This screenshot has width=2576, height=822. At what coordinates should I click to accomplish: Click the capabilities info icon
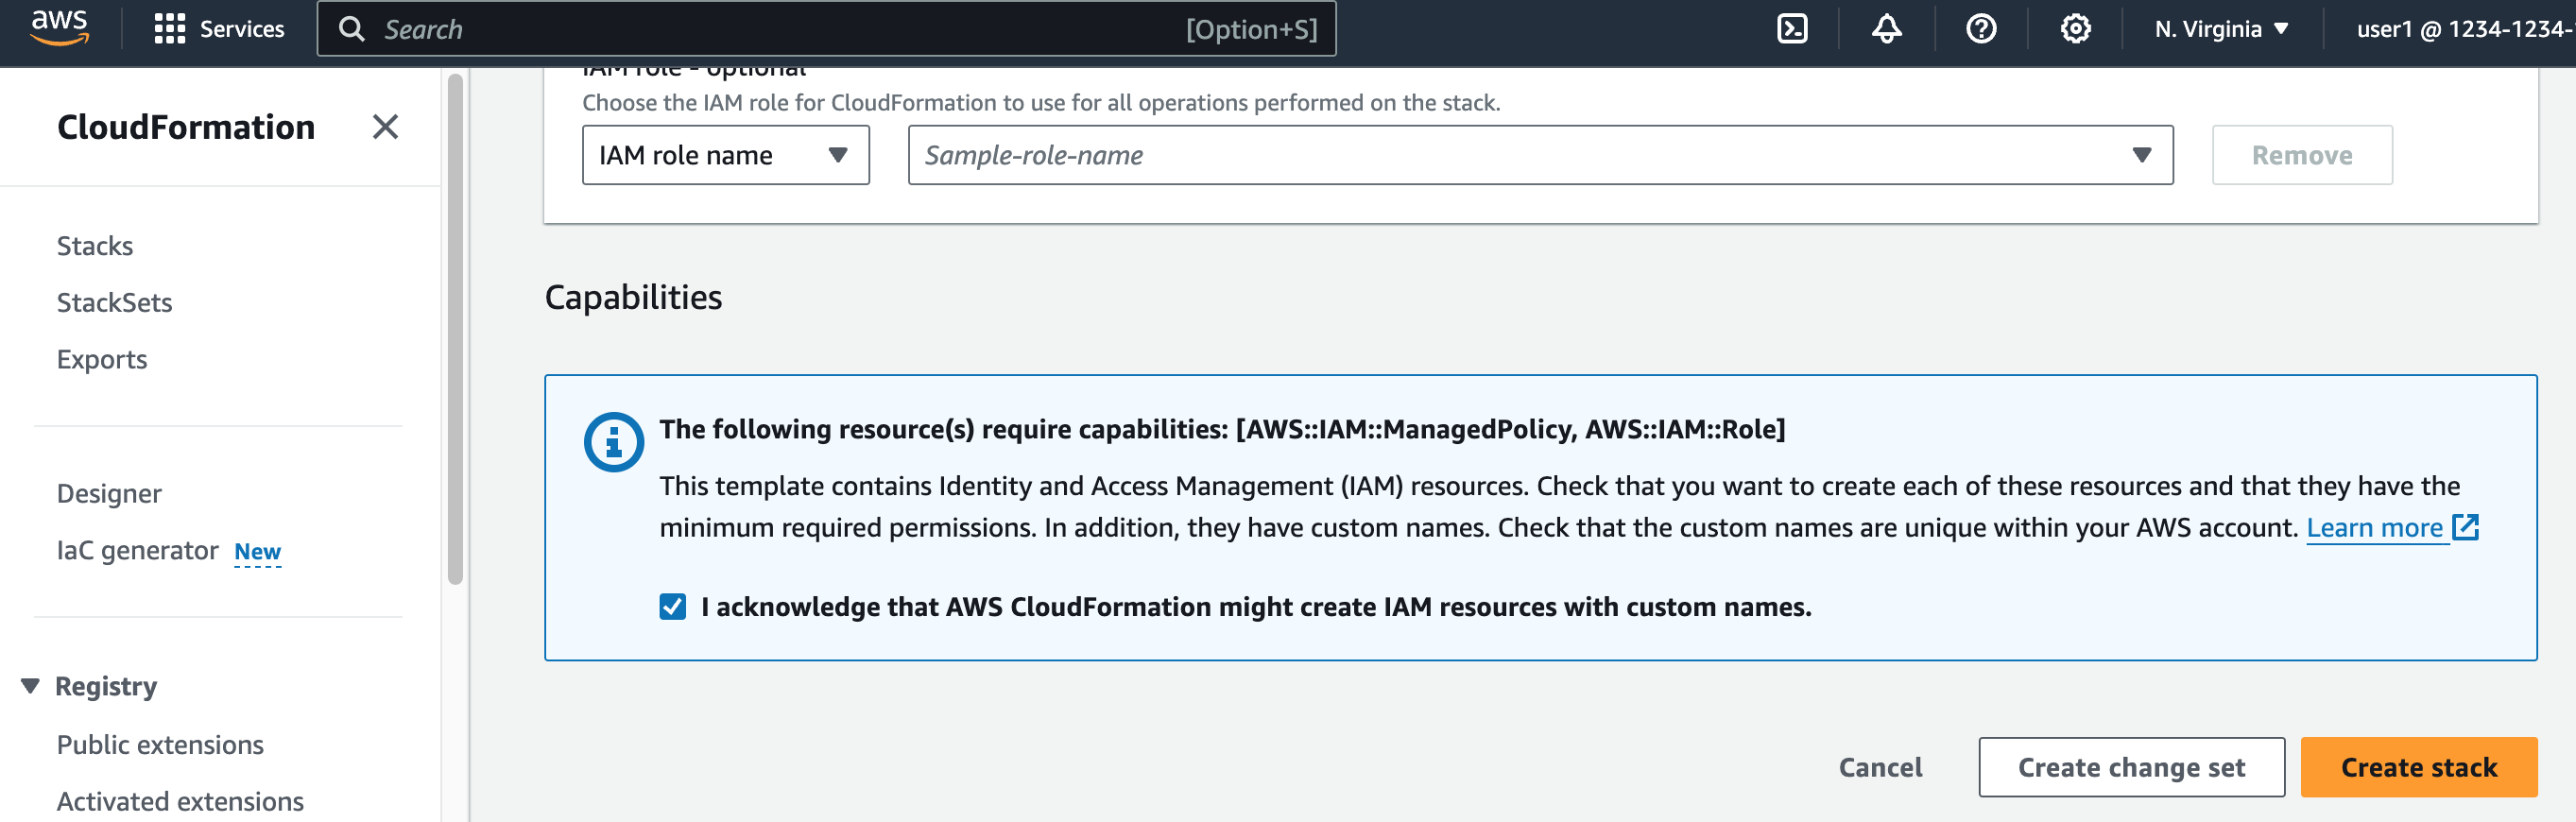(x=613, y=441)
